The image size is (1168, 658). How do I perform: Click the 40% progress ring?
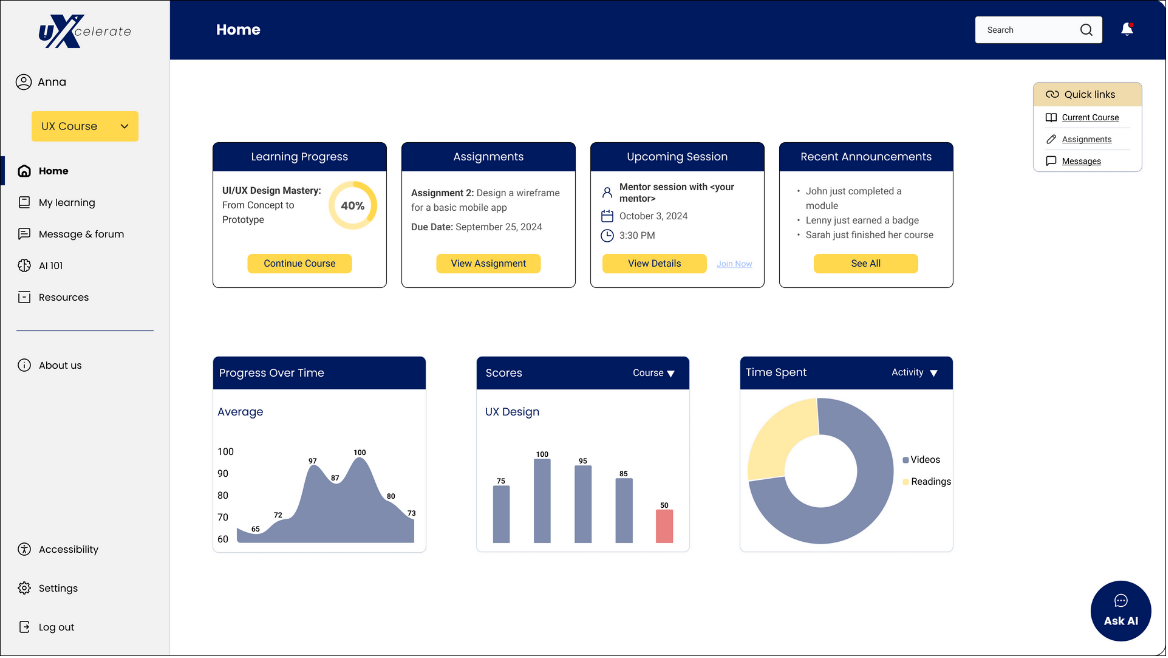tap(353, 204)
